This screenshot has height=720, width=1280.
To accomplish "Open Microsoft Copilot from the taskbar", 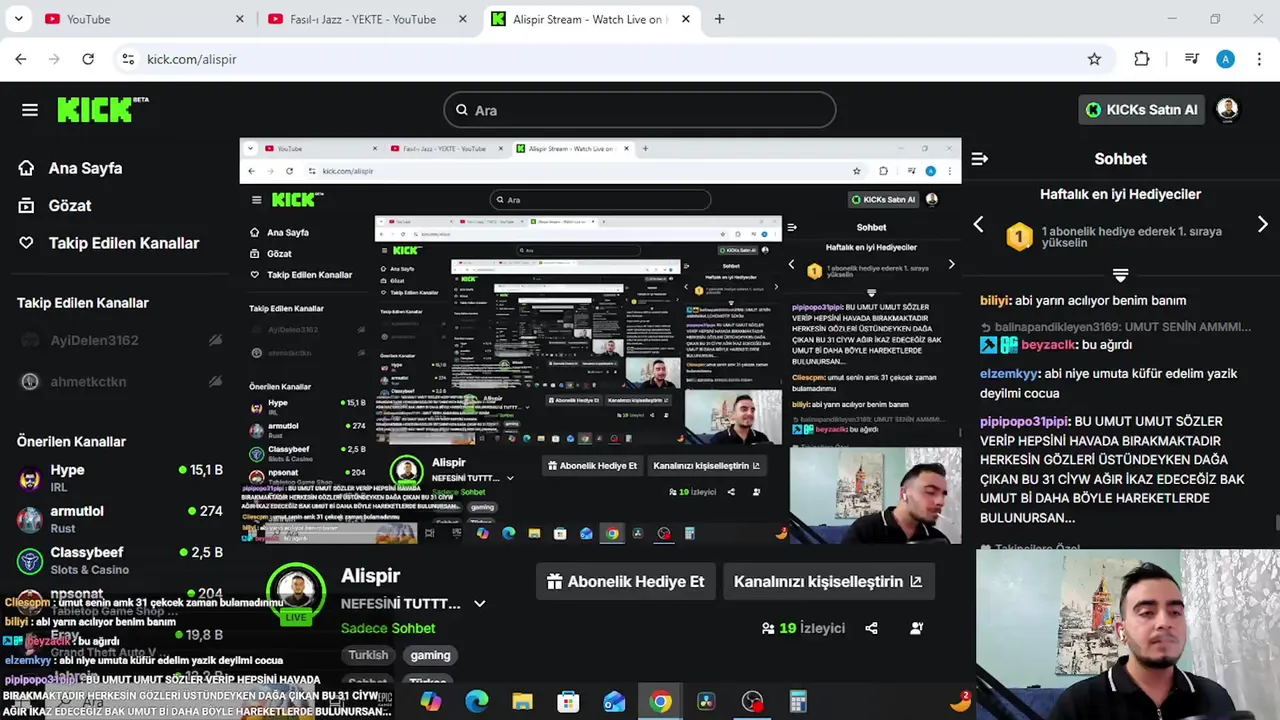I will [431, 702].
